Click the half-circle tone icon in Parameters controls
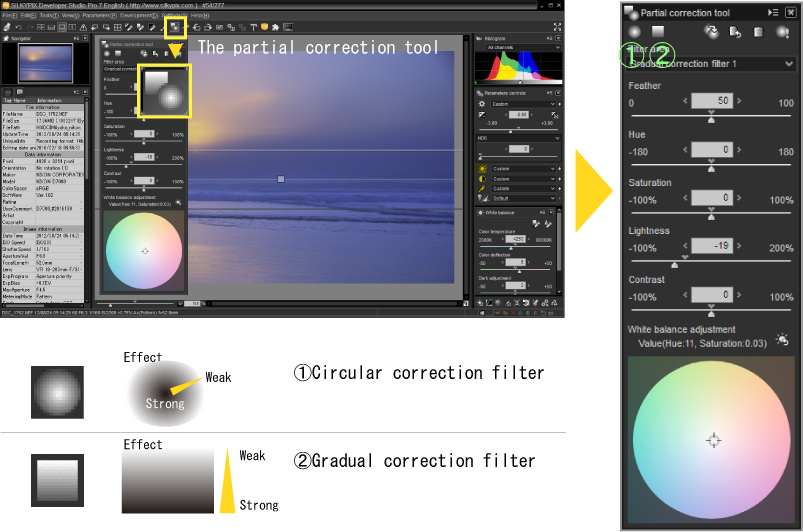 click(482, 179)
